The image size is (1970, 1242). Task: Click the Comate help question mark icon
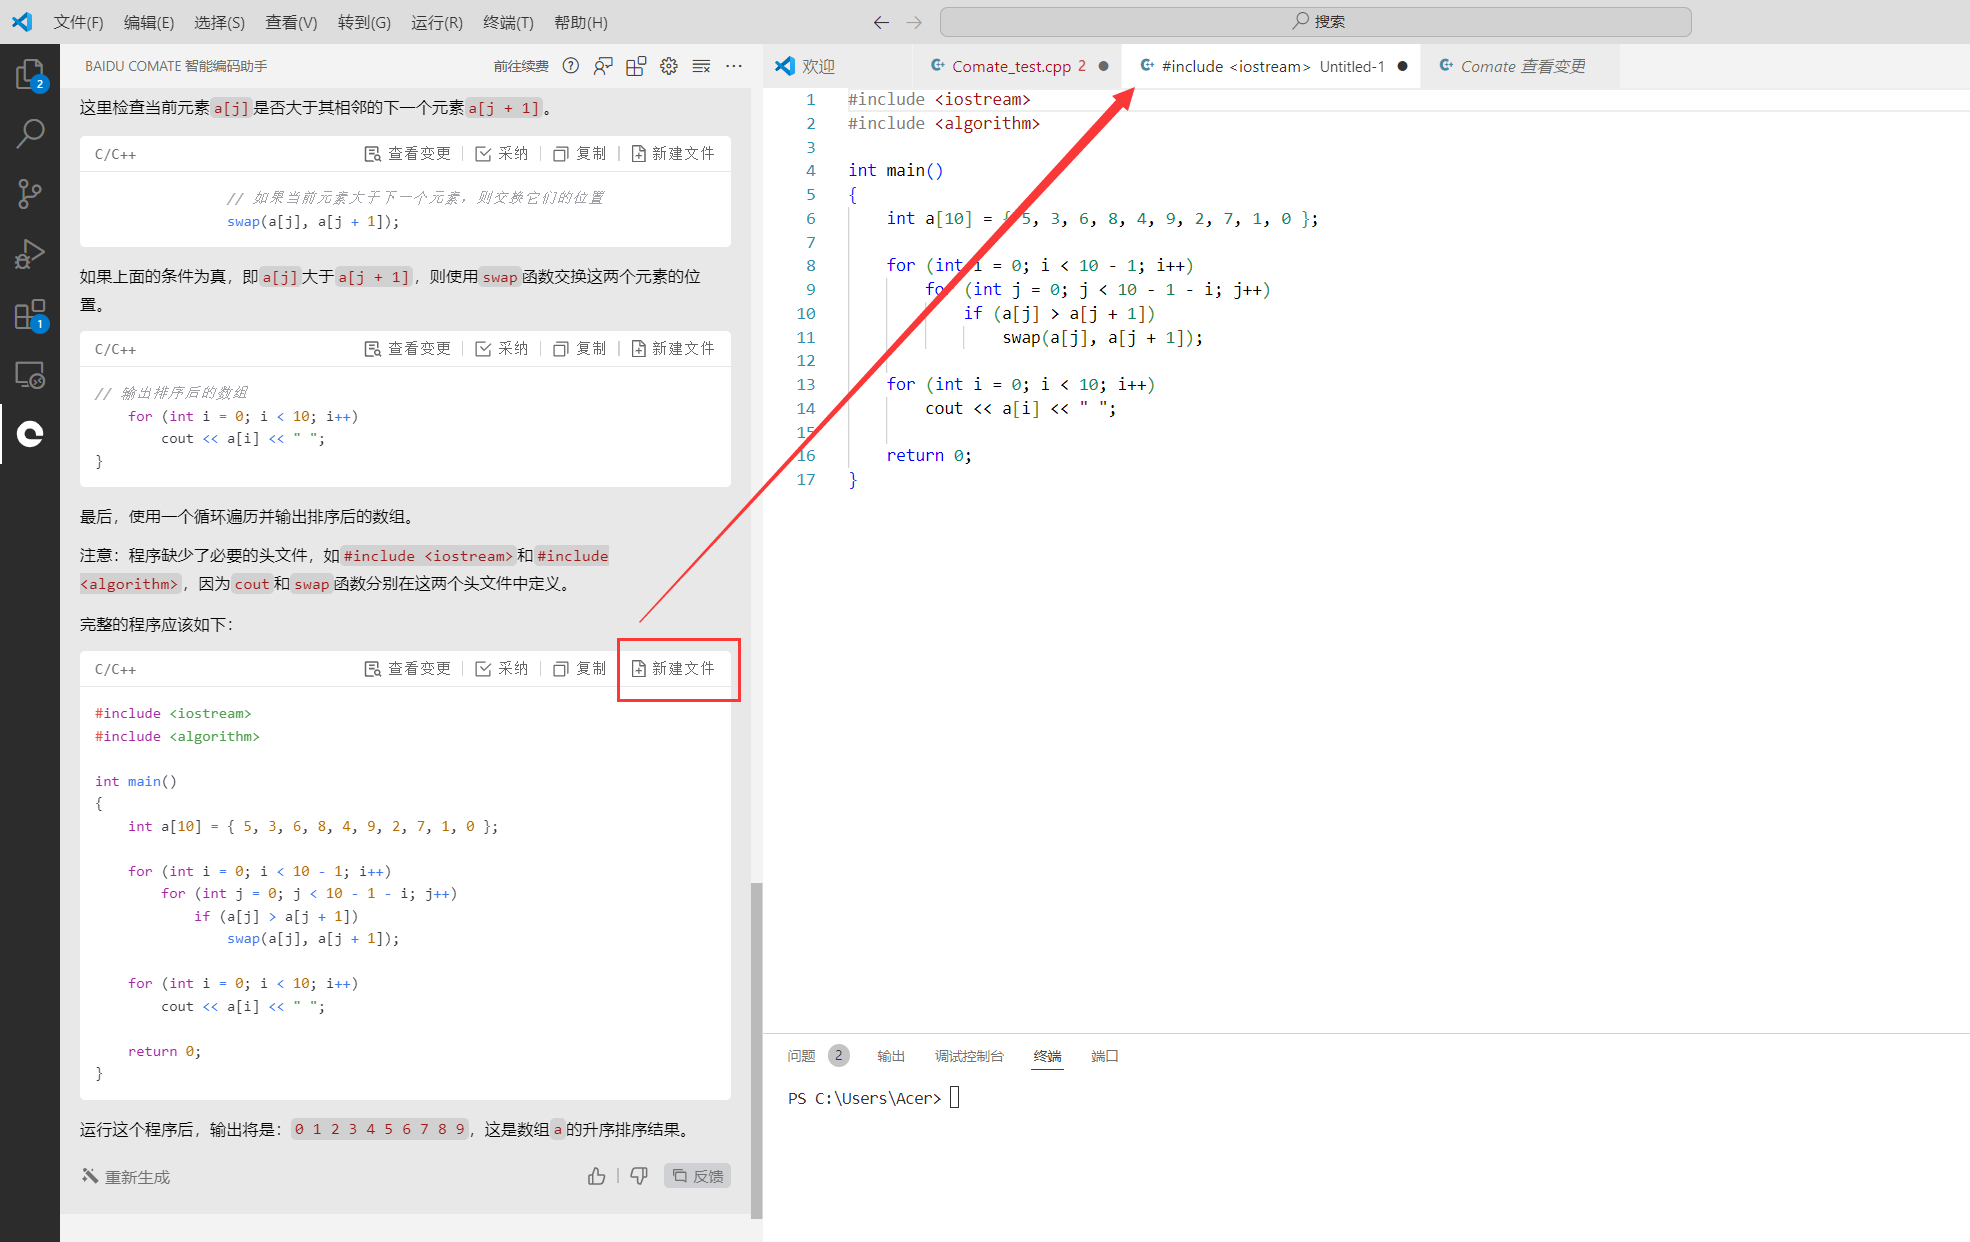pyautogui.click(x=570, y=66)
